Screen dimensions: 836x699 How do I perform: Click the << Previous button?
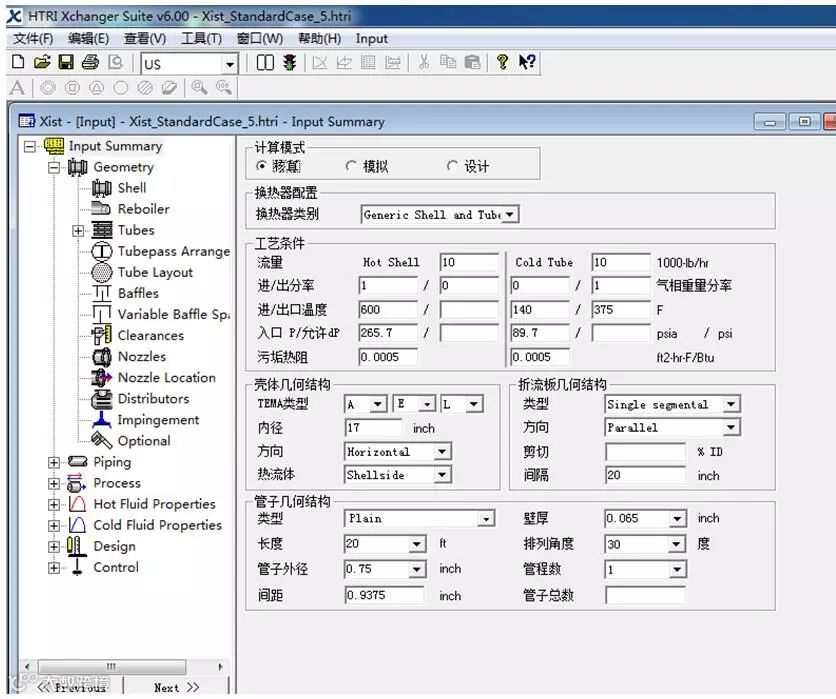coord(73,688)
